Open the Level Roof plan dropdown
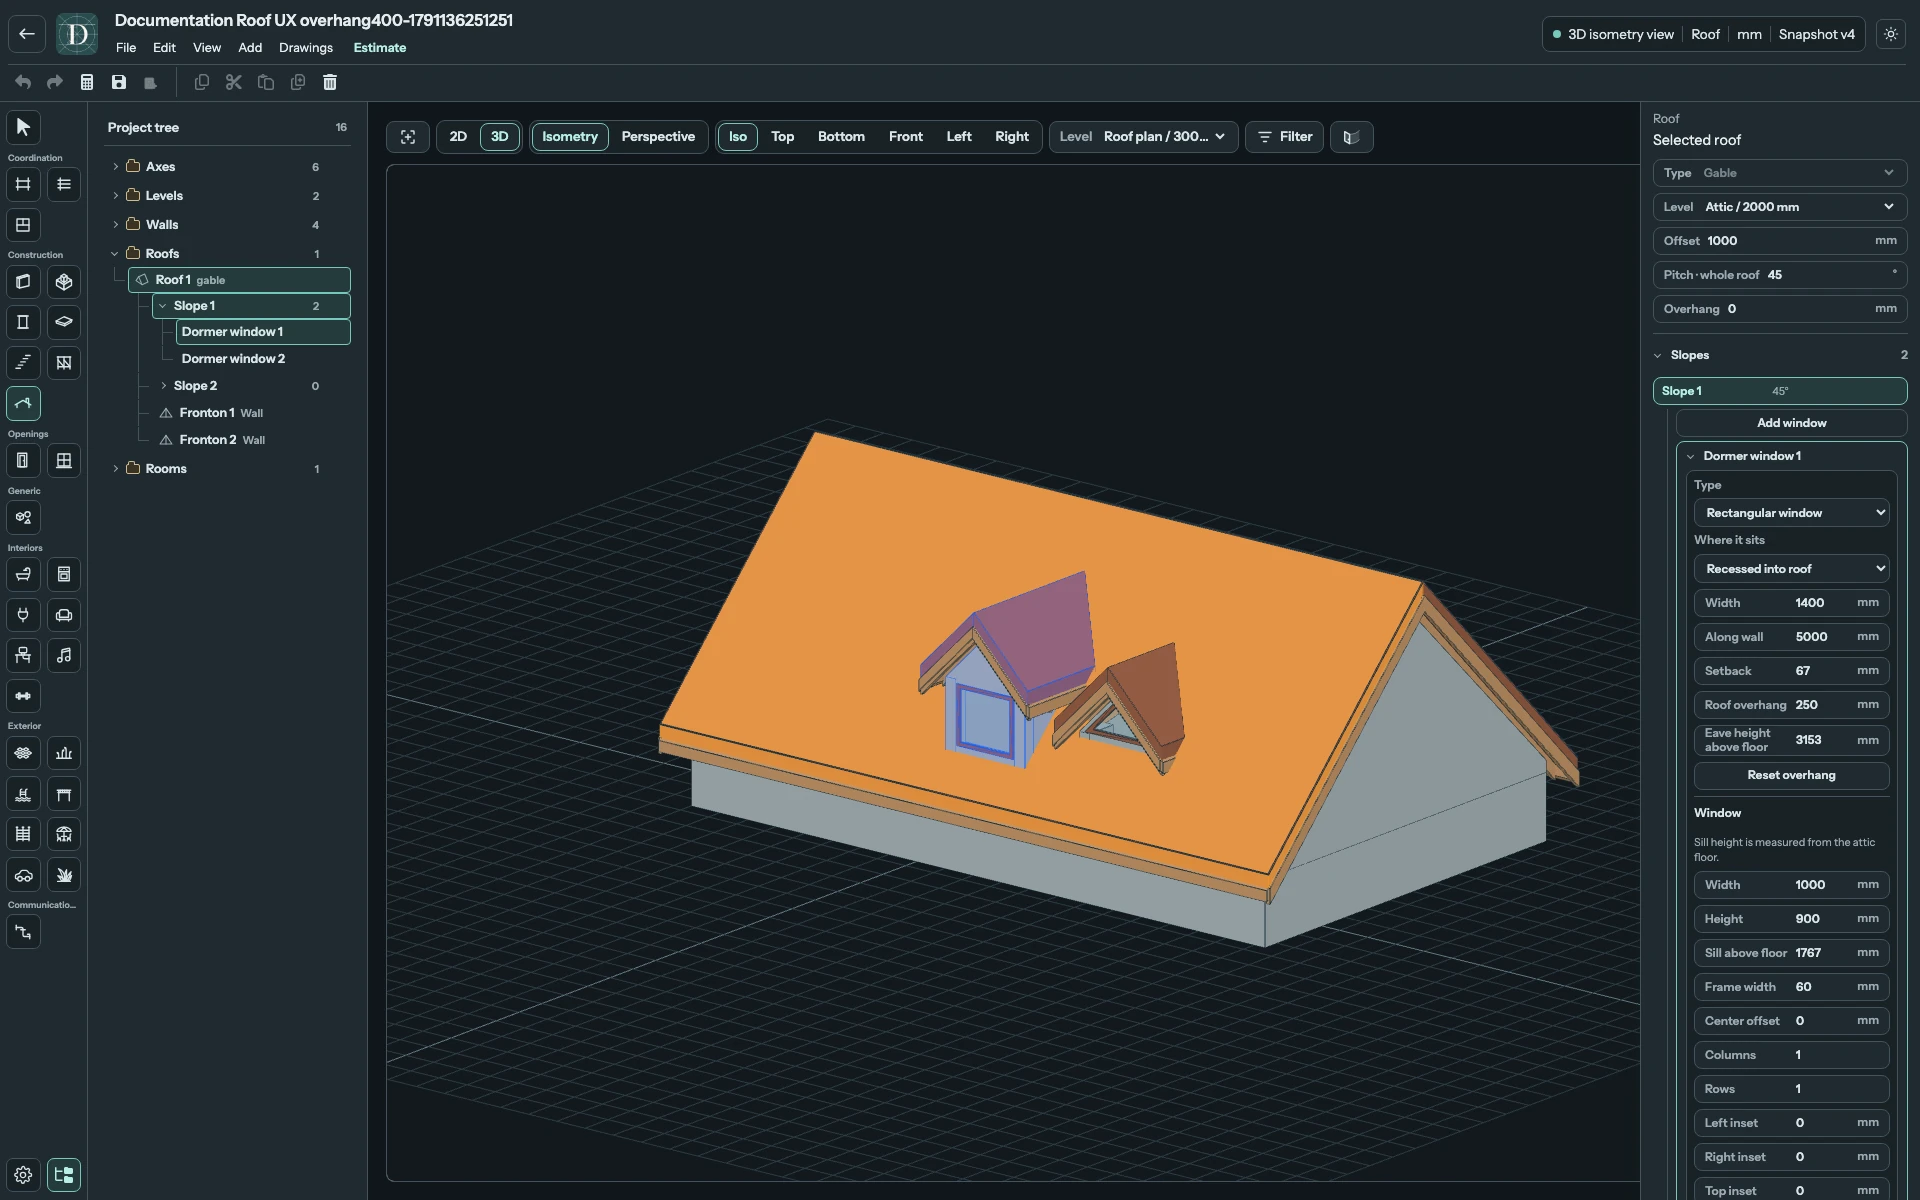1920x1200 pixels. [x=1144, y=137]
